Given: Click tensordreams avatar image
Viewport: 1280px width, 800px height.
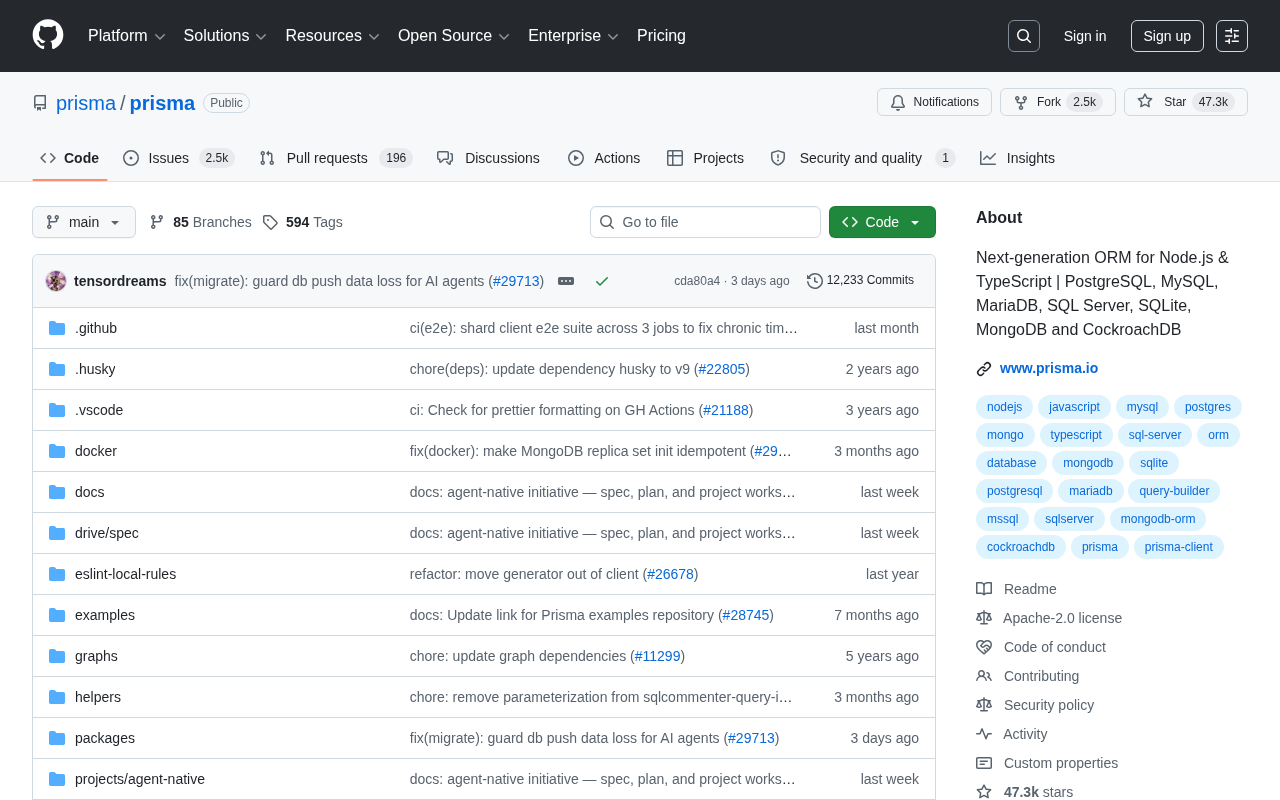Looking at the screenshot, I should 56,281.
